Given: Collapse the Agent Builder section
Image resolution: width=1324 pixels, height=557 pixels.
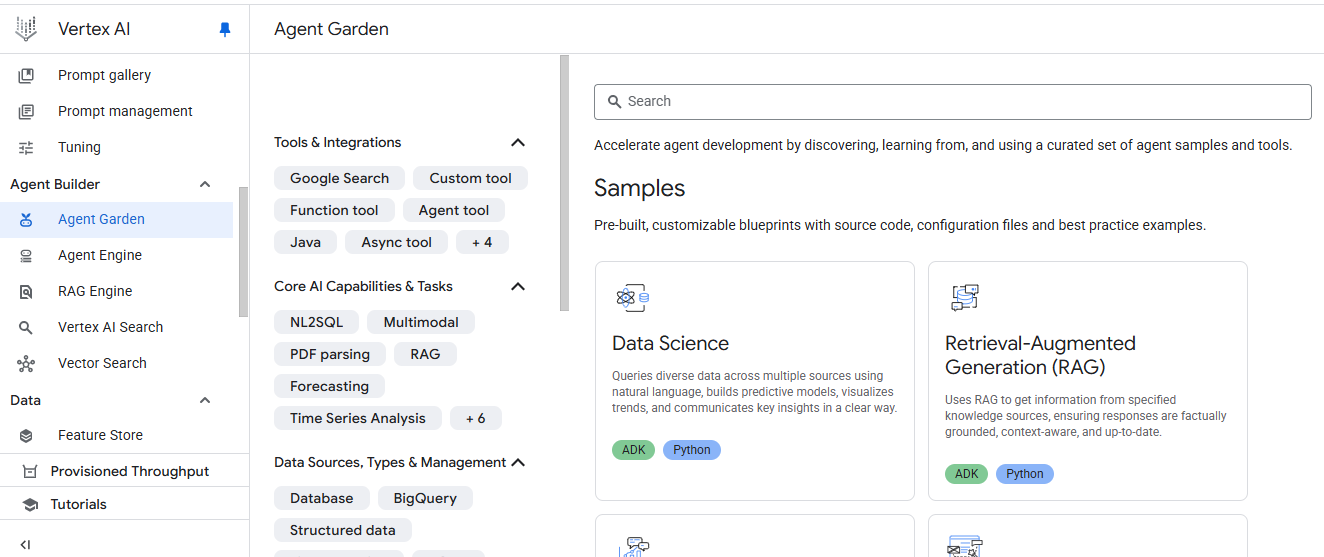Looking at the screenshot, I should tap(205, 184).
